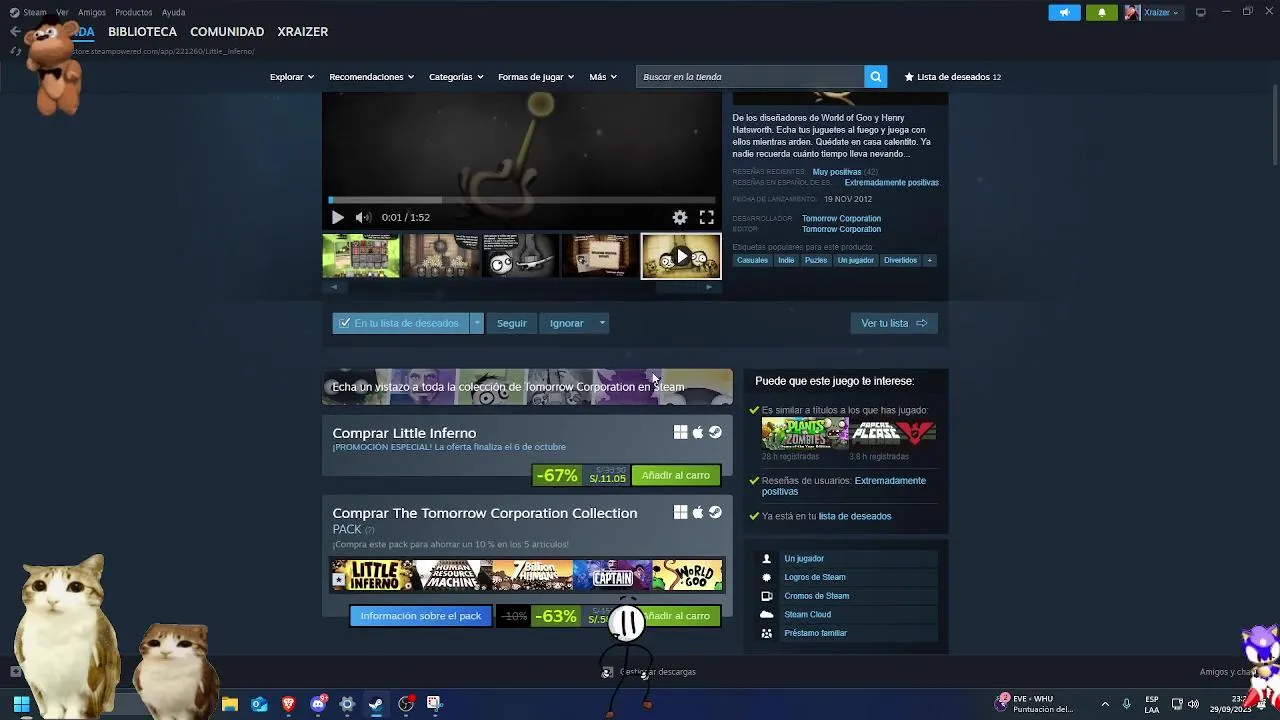Click the Steam Cloud cloud icon
The height and width of the screenshot is (720, 1280).
click(767, 614)
